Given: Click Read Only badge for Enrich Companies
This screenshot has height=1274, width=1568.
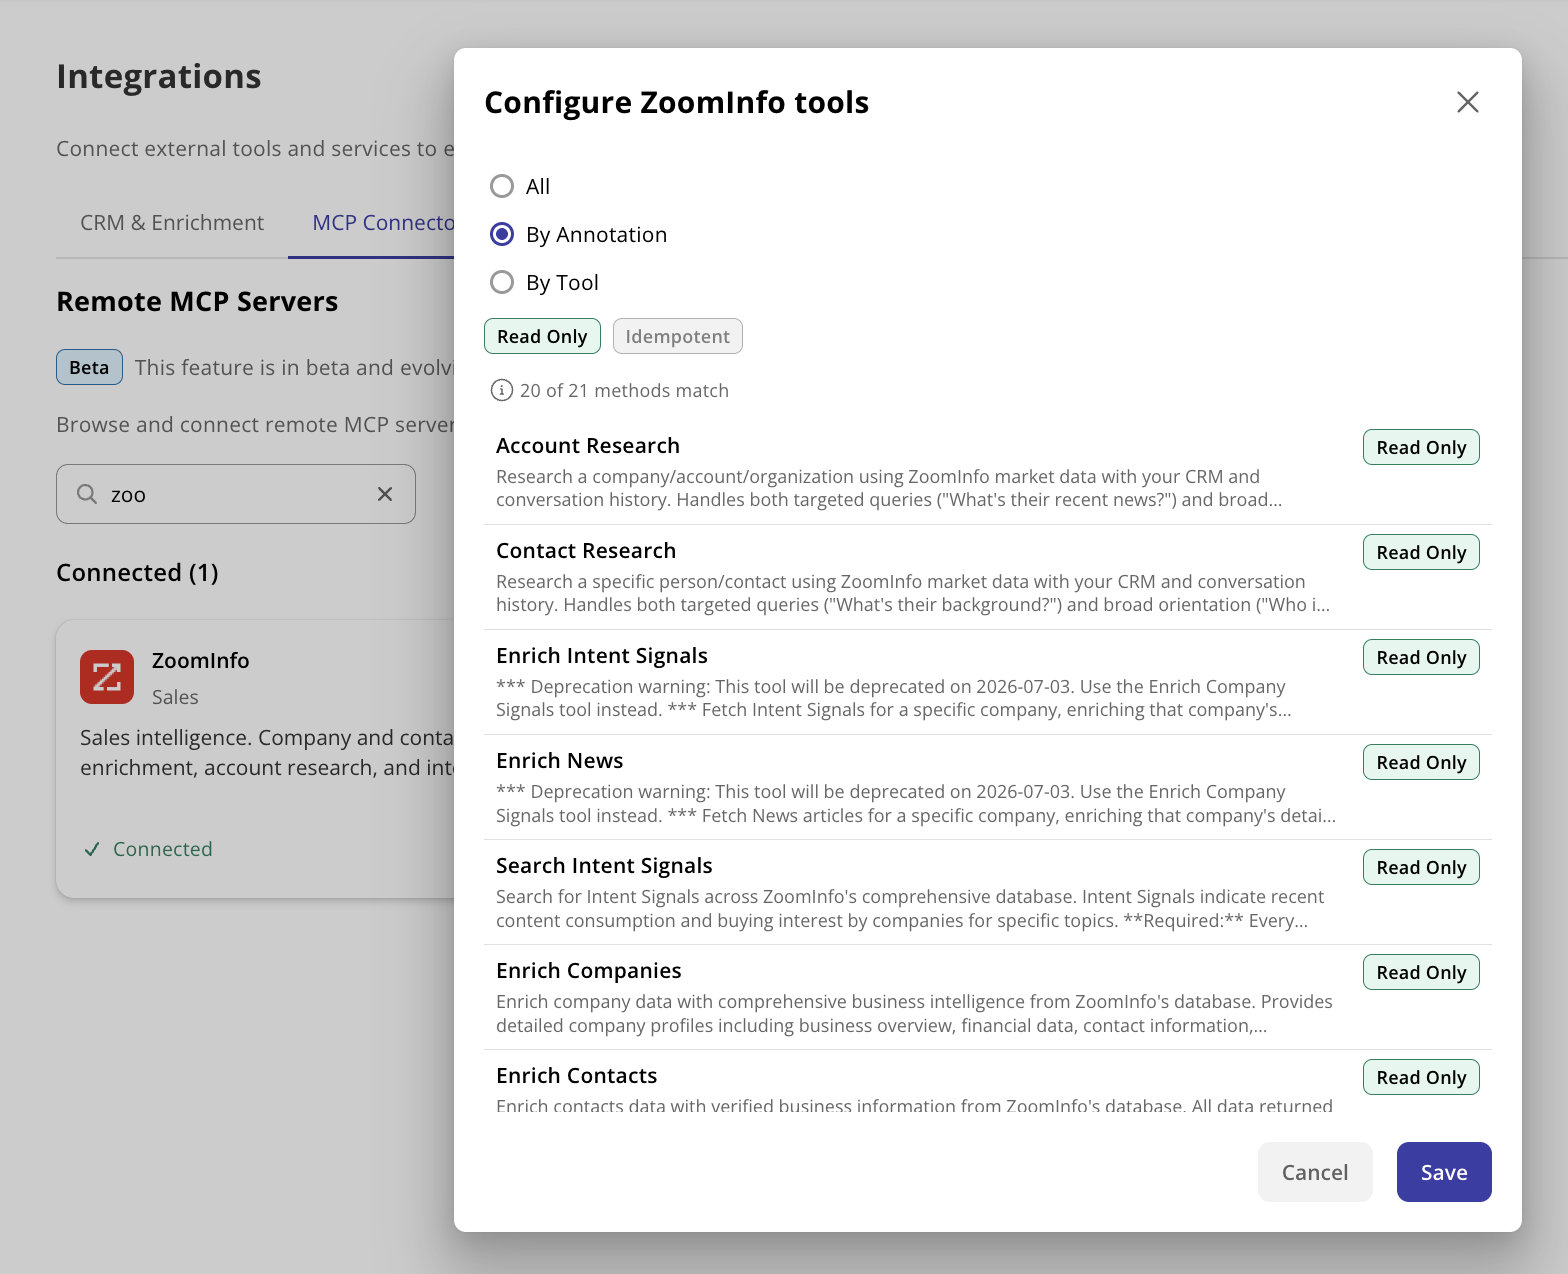Looking at the screenshot, I should pyautogui.click(x=1421, y=972).
